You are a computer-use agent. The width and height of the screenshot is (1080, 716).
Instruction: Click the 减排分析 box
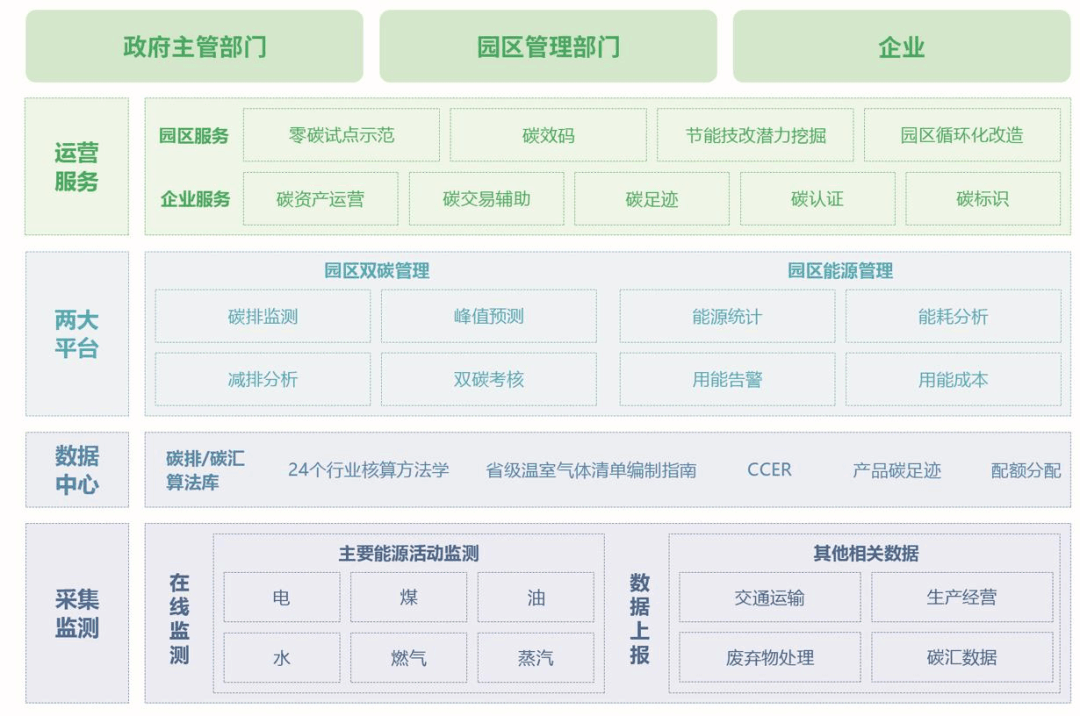tap(262, 379)
